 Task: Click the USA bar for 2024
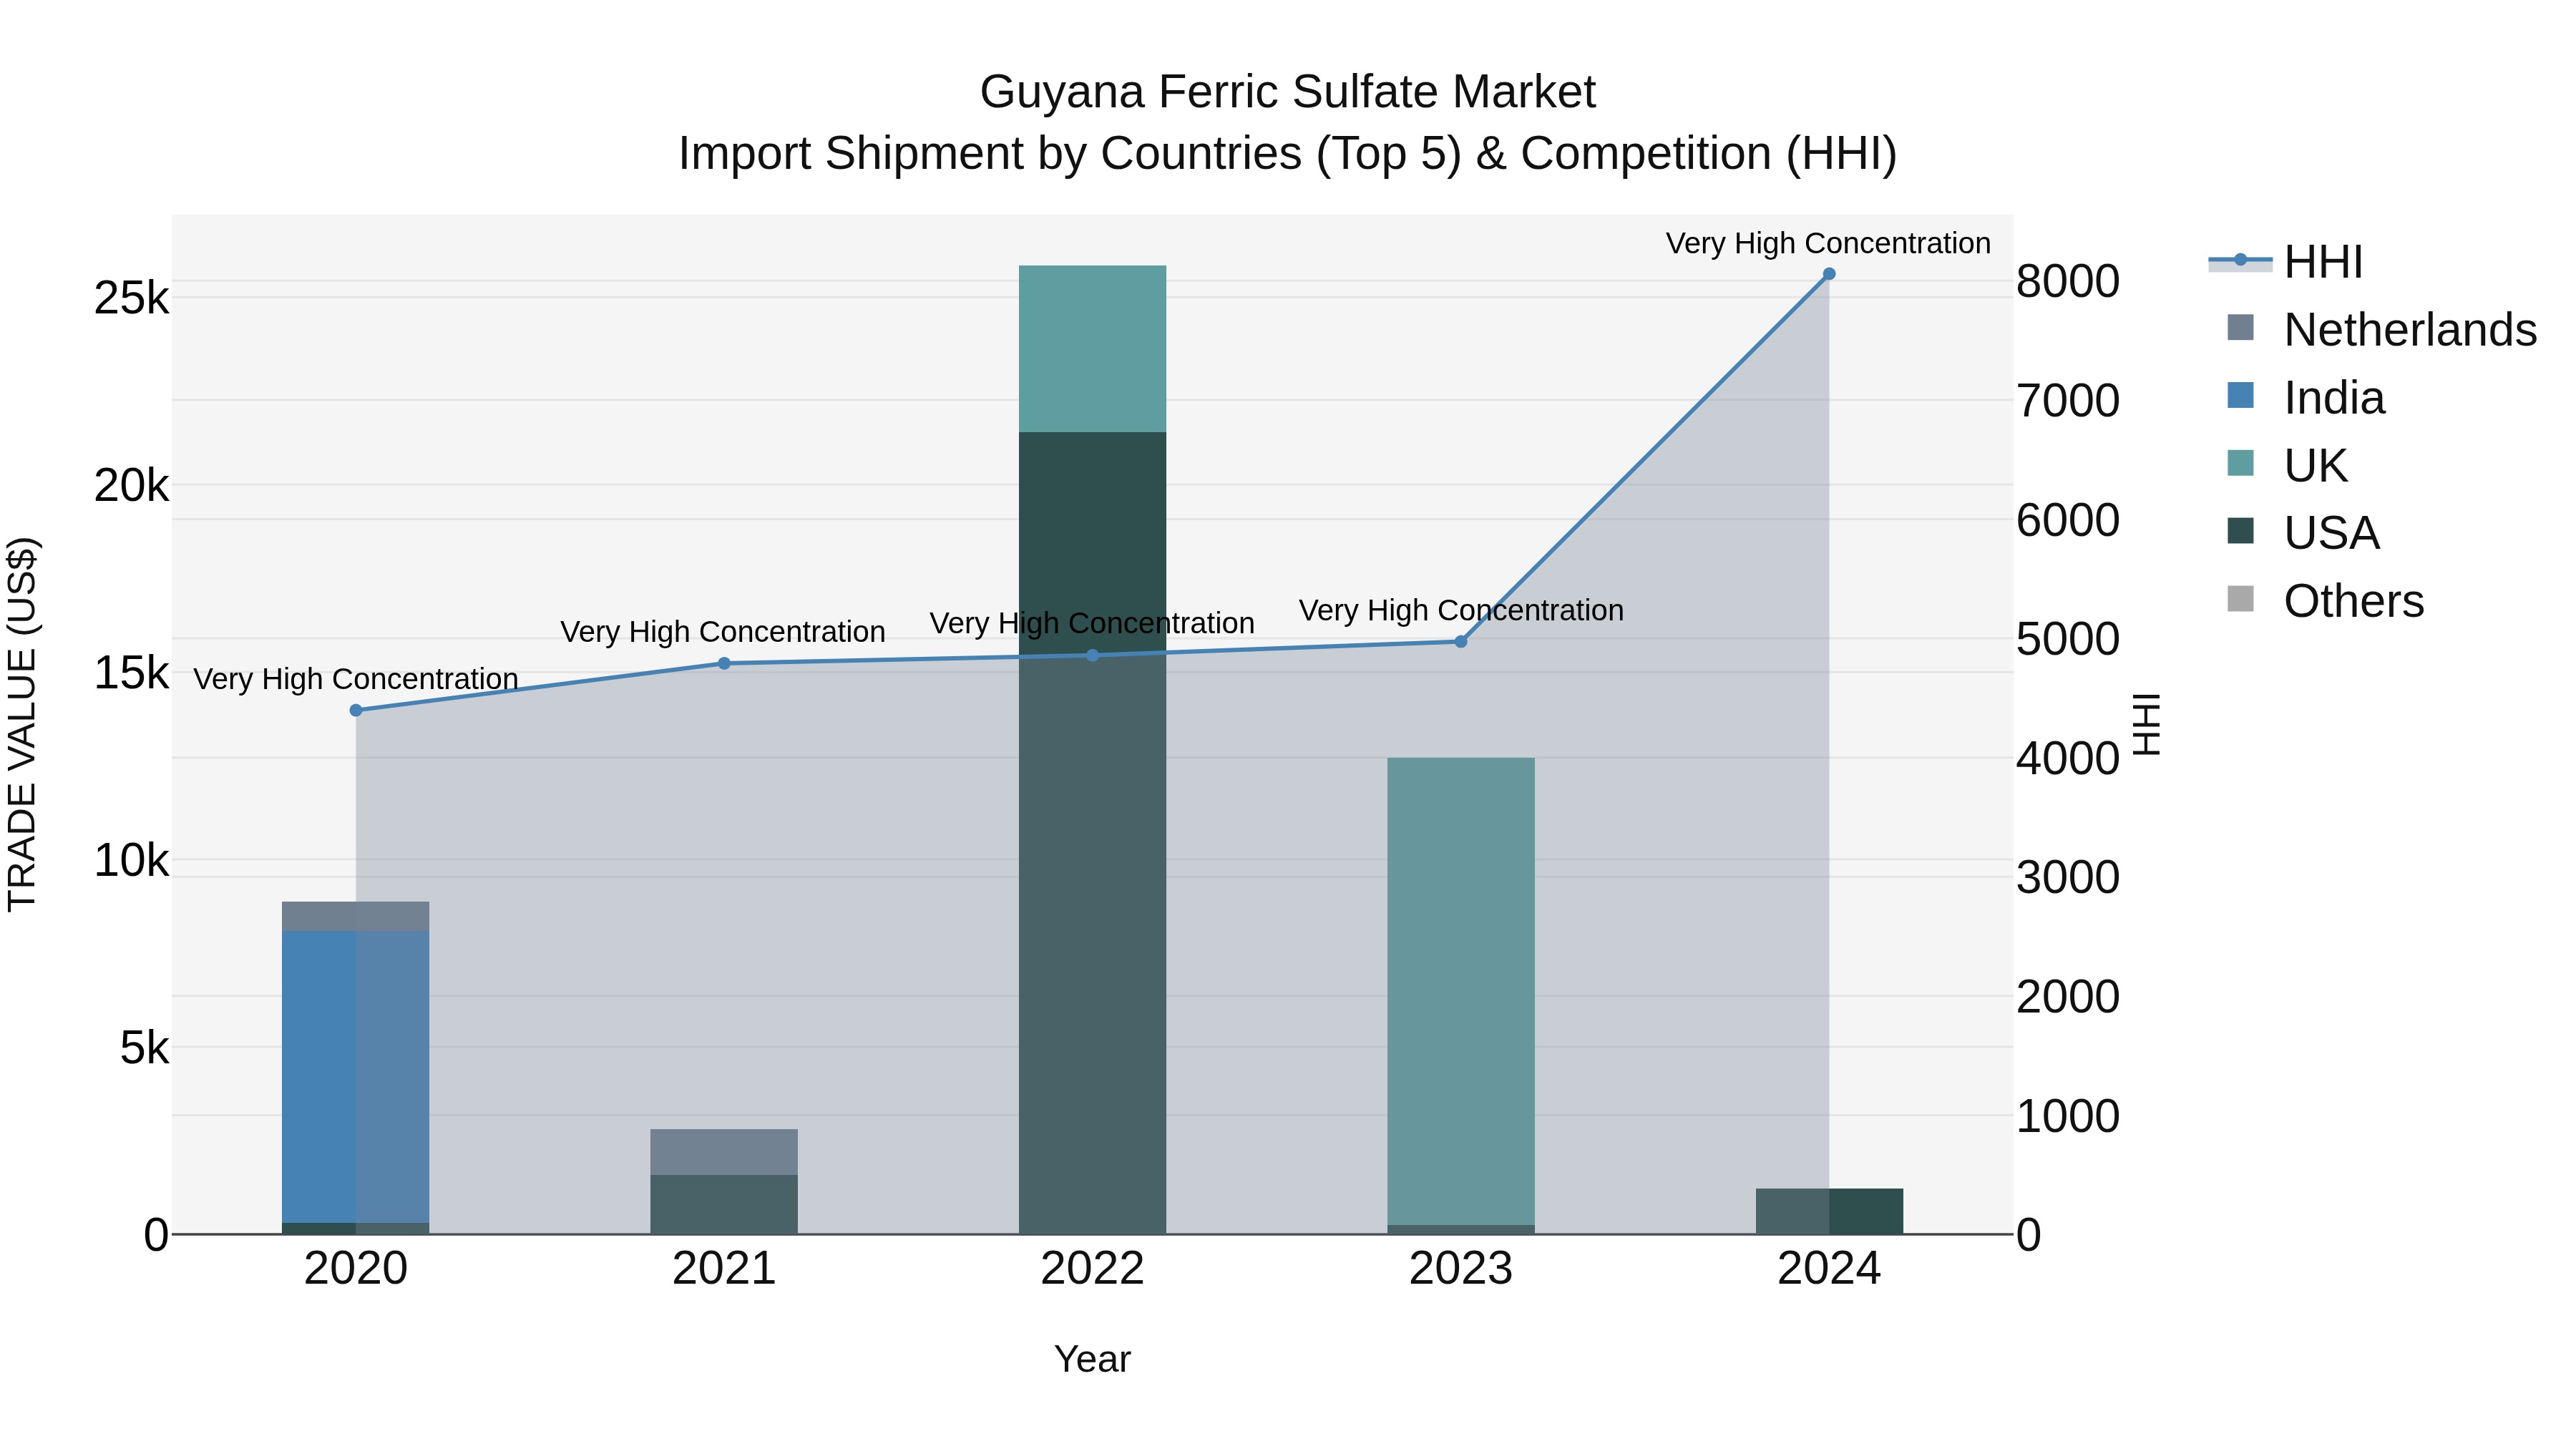(x=1829, y=1211)
